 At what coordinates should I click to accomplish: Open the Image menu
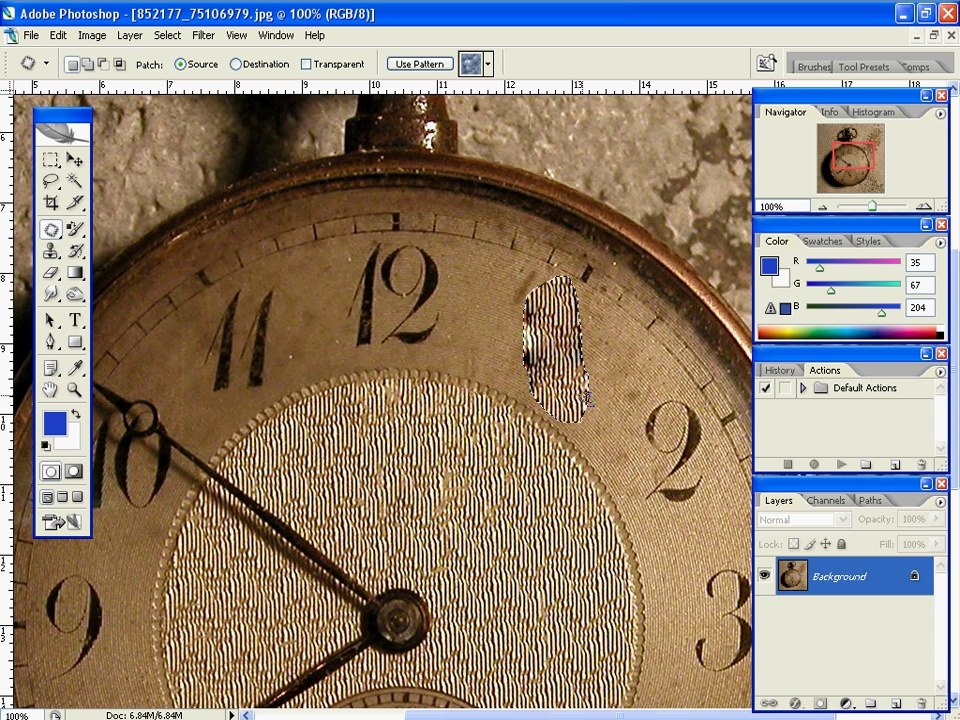tap(92, 36)
